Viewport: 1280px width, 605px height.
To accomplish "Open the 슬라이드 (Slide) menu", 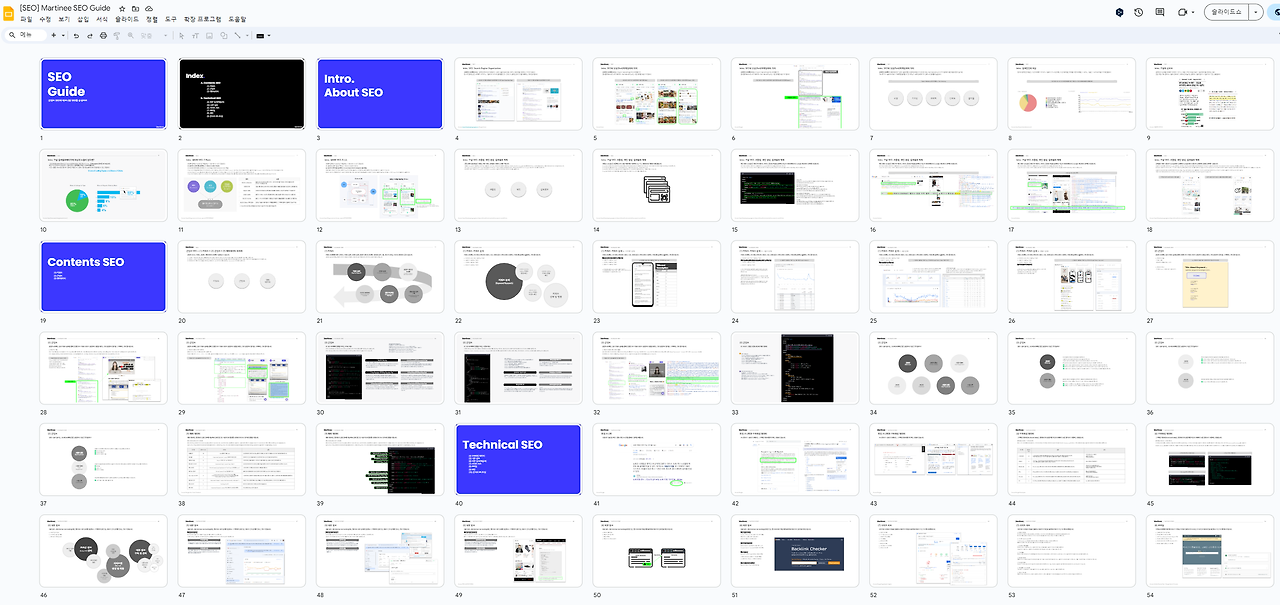I will (127, 19).
